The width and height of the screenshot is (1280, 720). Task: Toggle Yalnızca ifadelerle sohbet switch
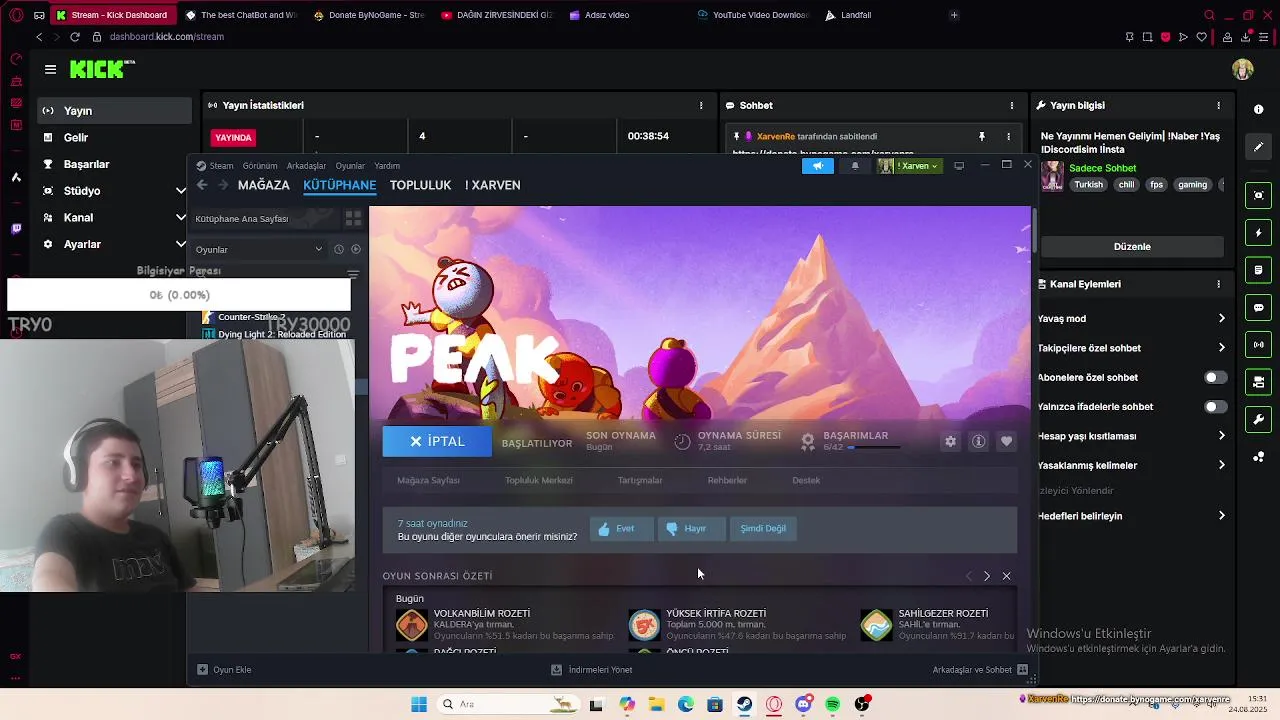[1215, 407]
